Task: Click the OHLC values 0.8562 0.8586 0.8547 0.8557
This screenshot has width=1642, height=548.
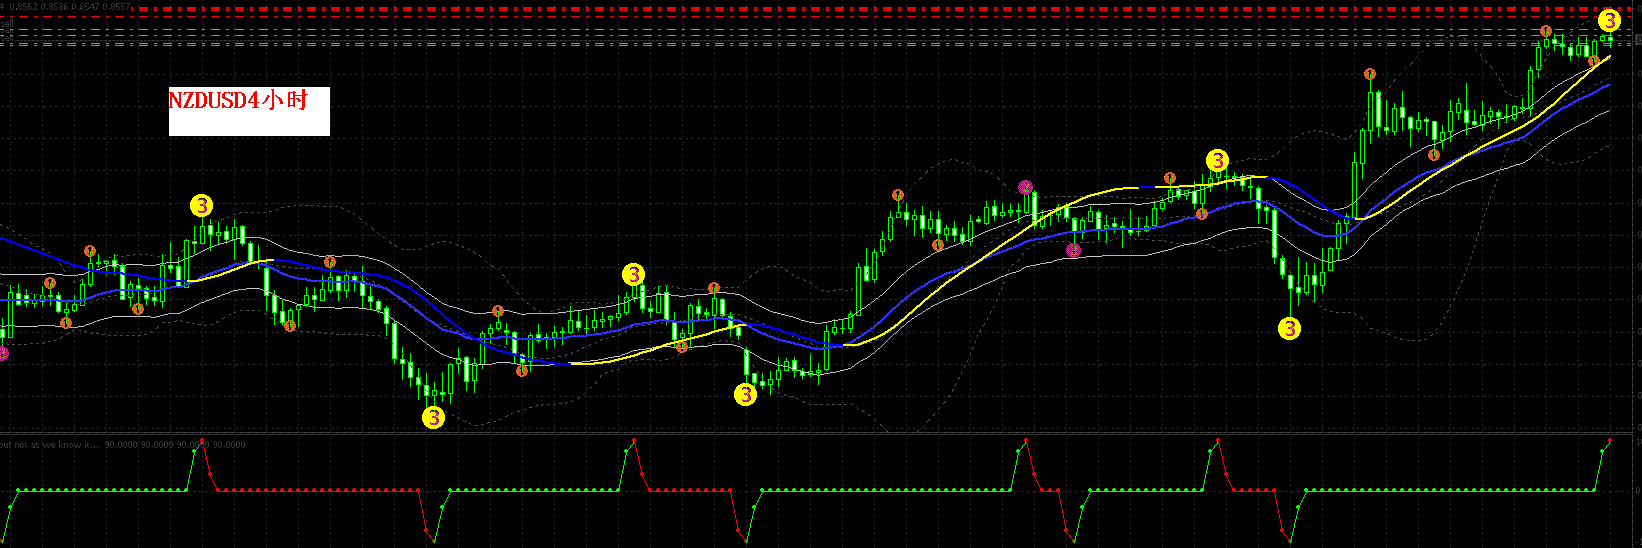Action: point(68,5)
